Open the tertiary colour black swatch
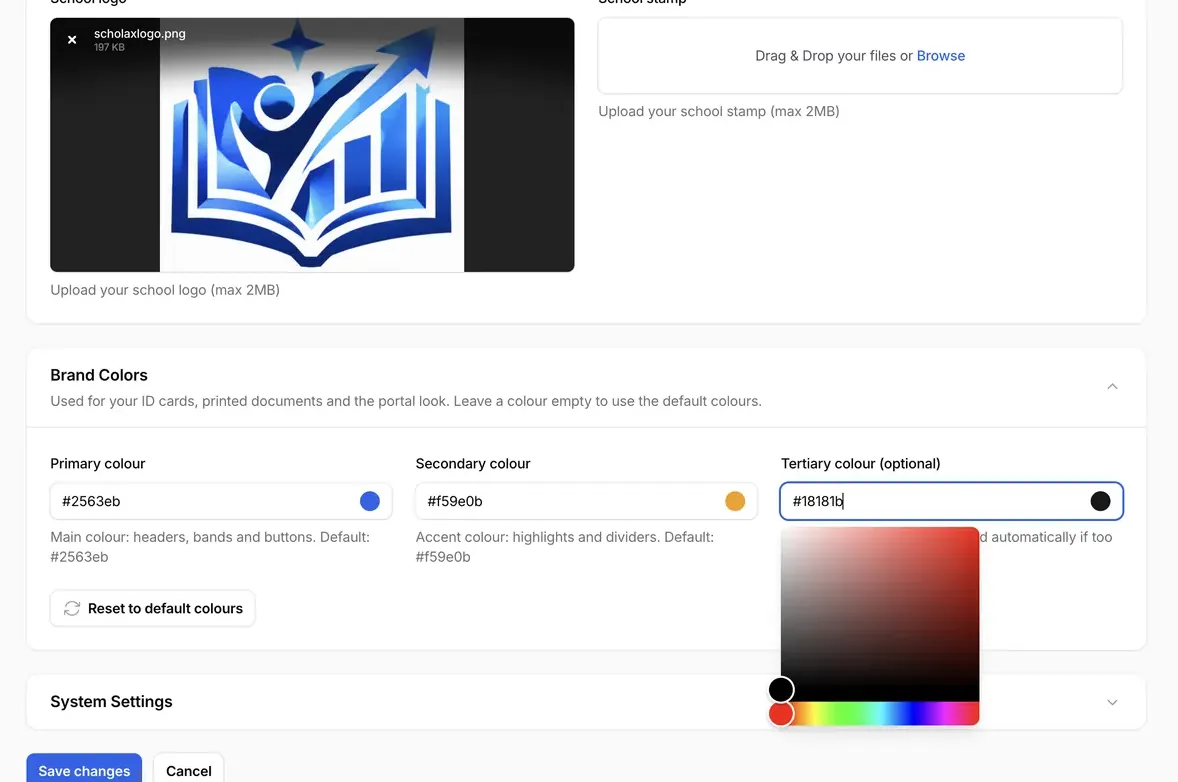The height and width of the screenshot is (782, 1178). (1100, 501)
